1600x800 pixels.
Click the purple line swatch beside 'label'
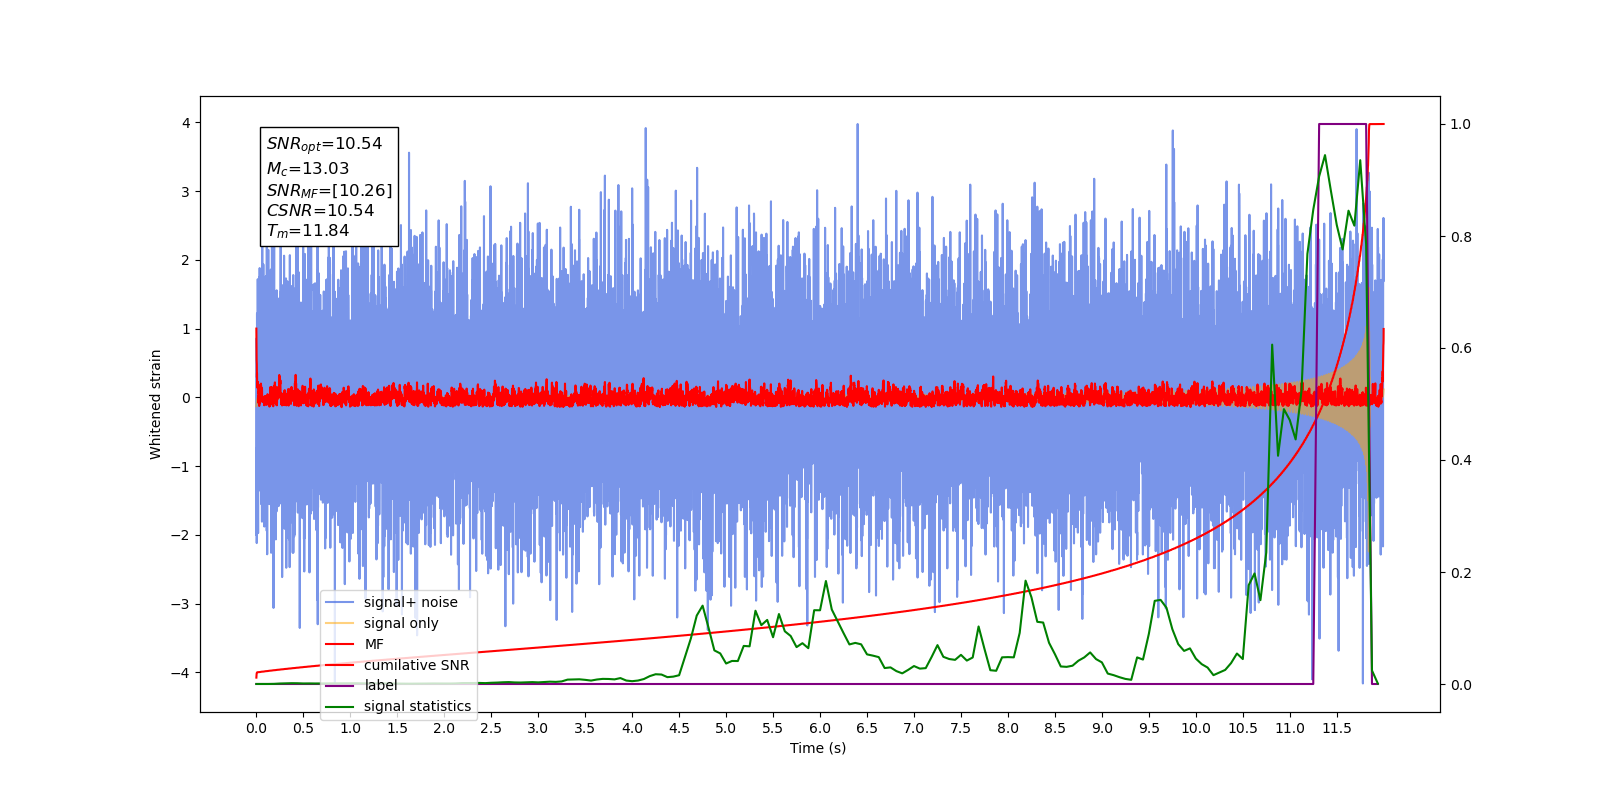click(x=340, y=685)
